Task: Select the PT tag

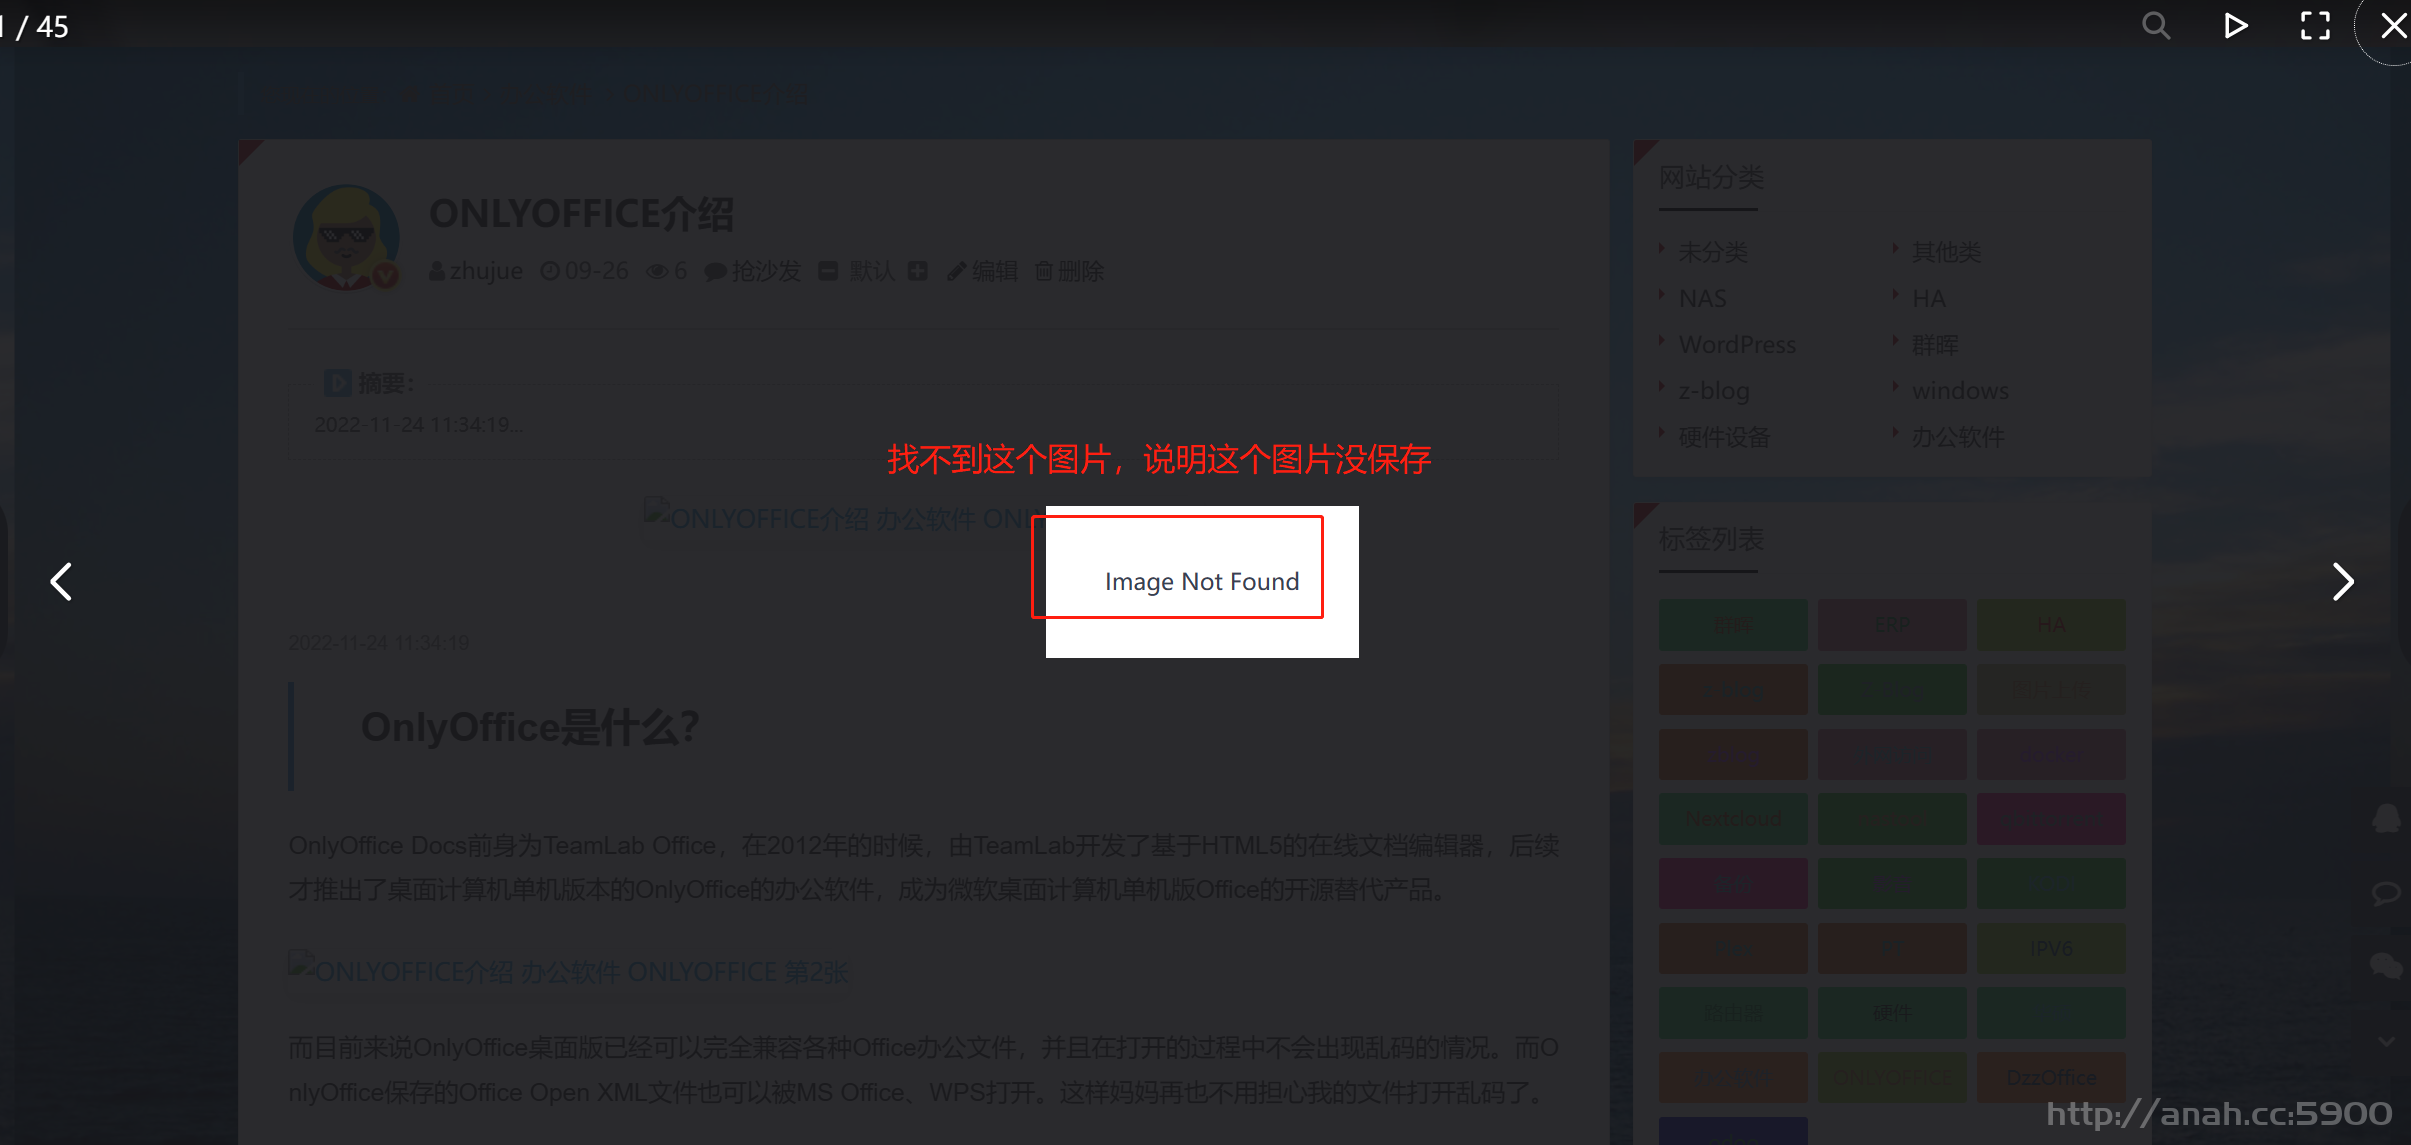Action: point(1892,948)
